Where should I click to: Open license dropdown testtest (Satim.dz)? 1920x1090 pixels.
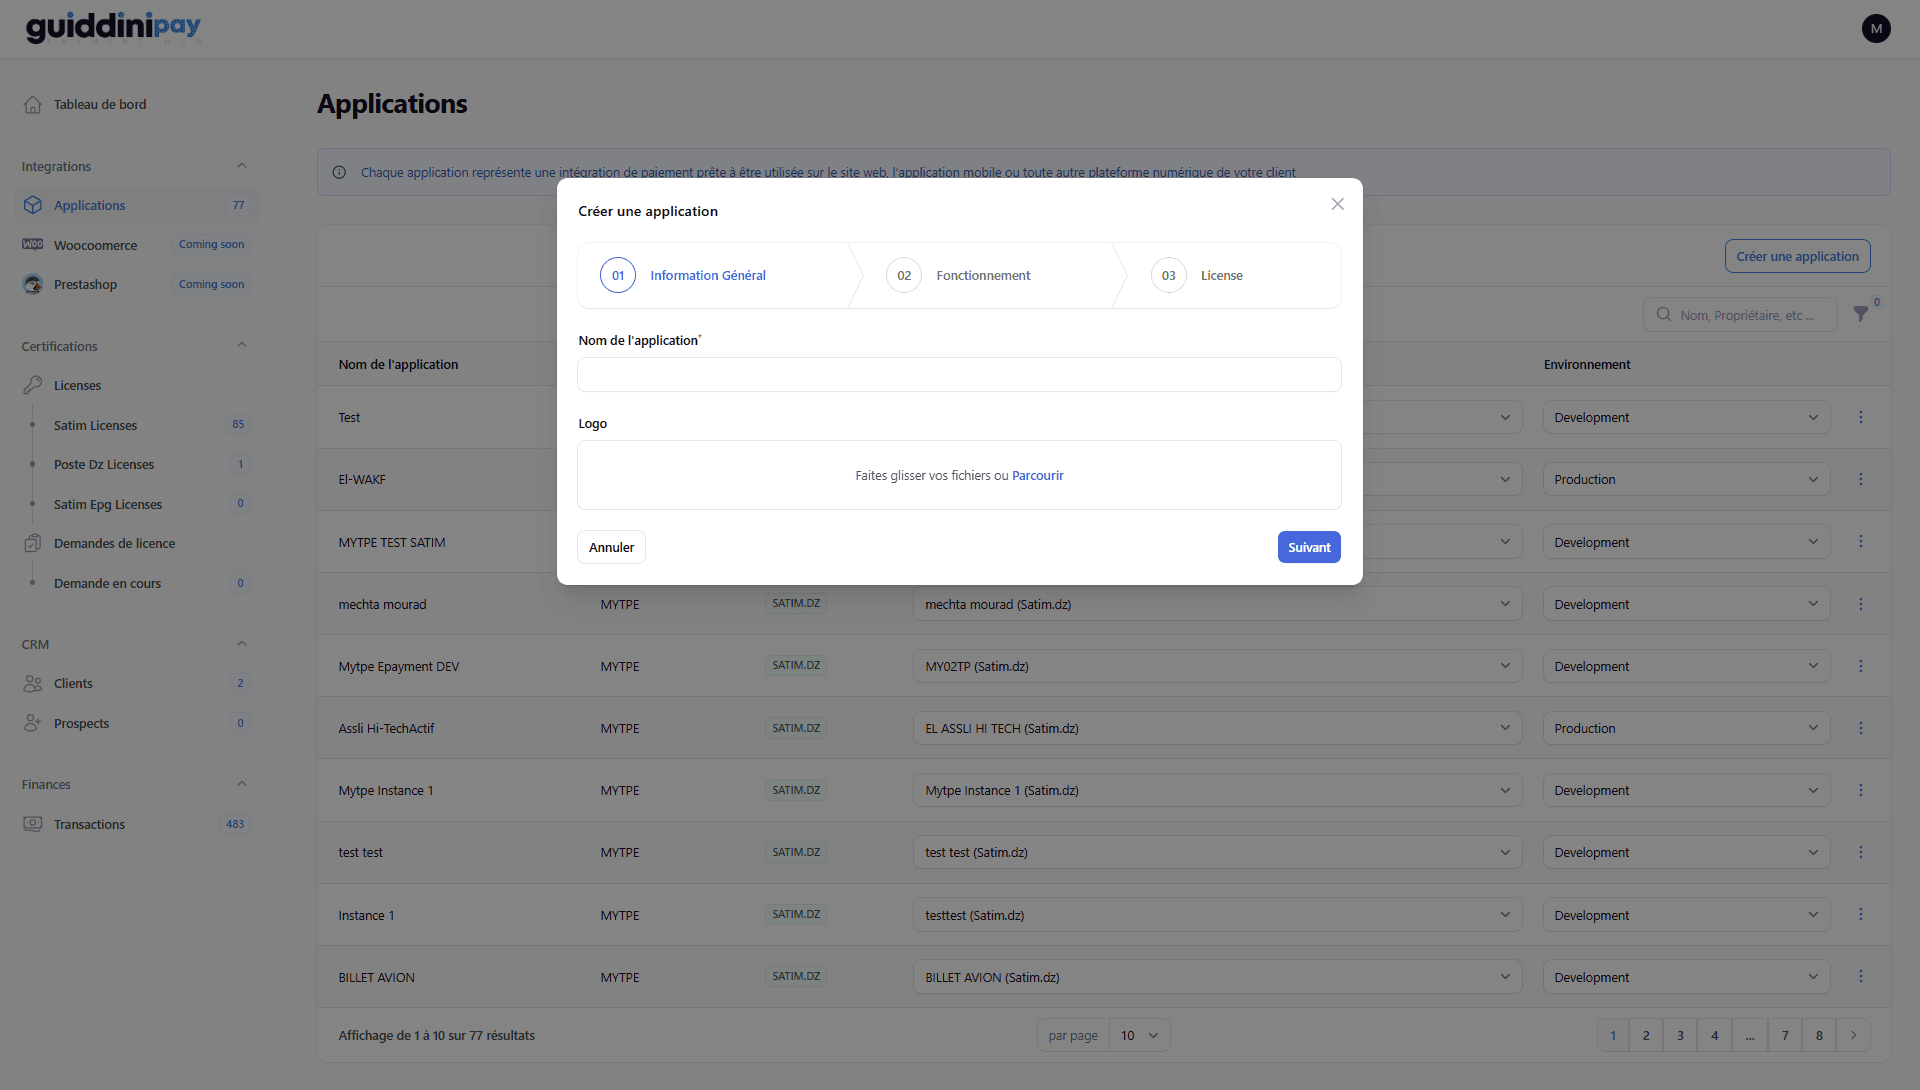click(x=1217, y=915)
